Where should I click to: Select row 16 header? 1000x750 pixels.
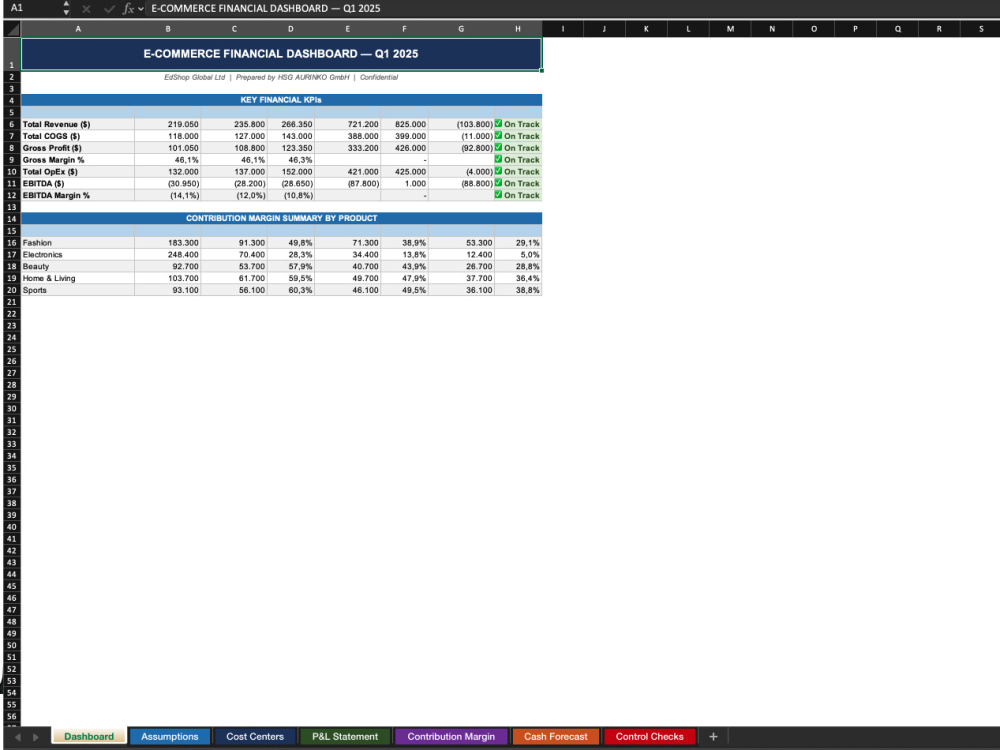pyautogui.click(x=11, y=243)
